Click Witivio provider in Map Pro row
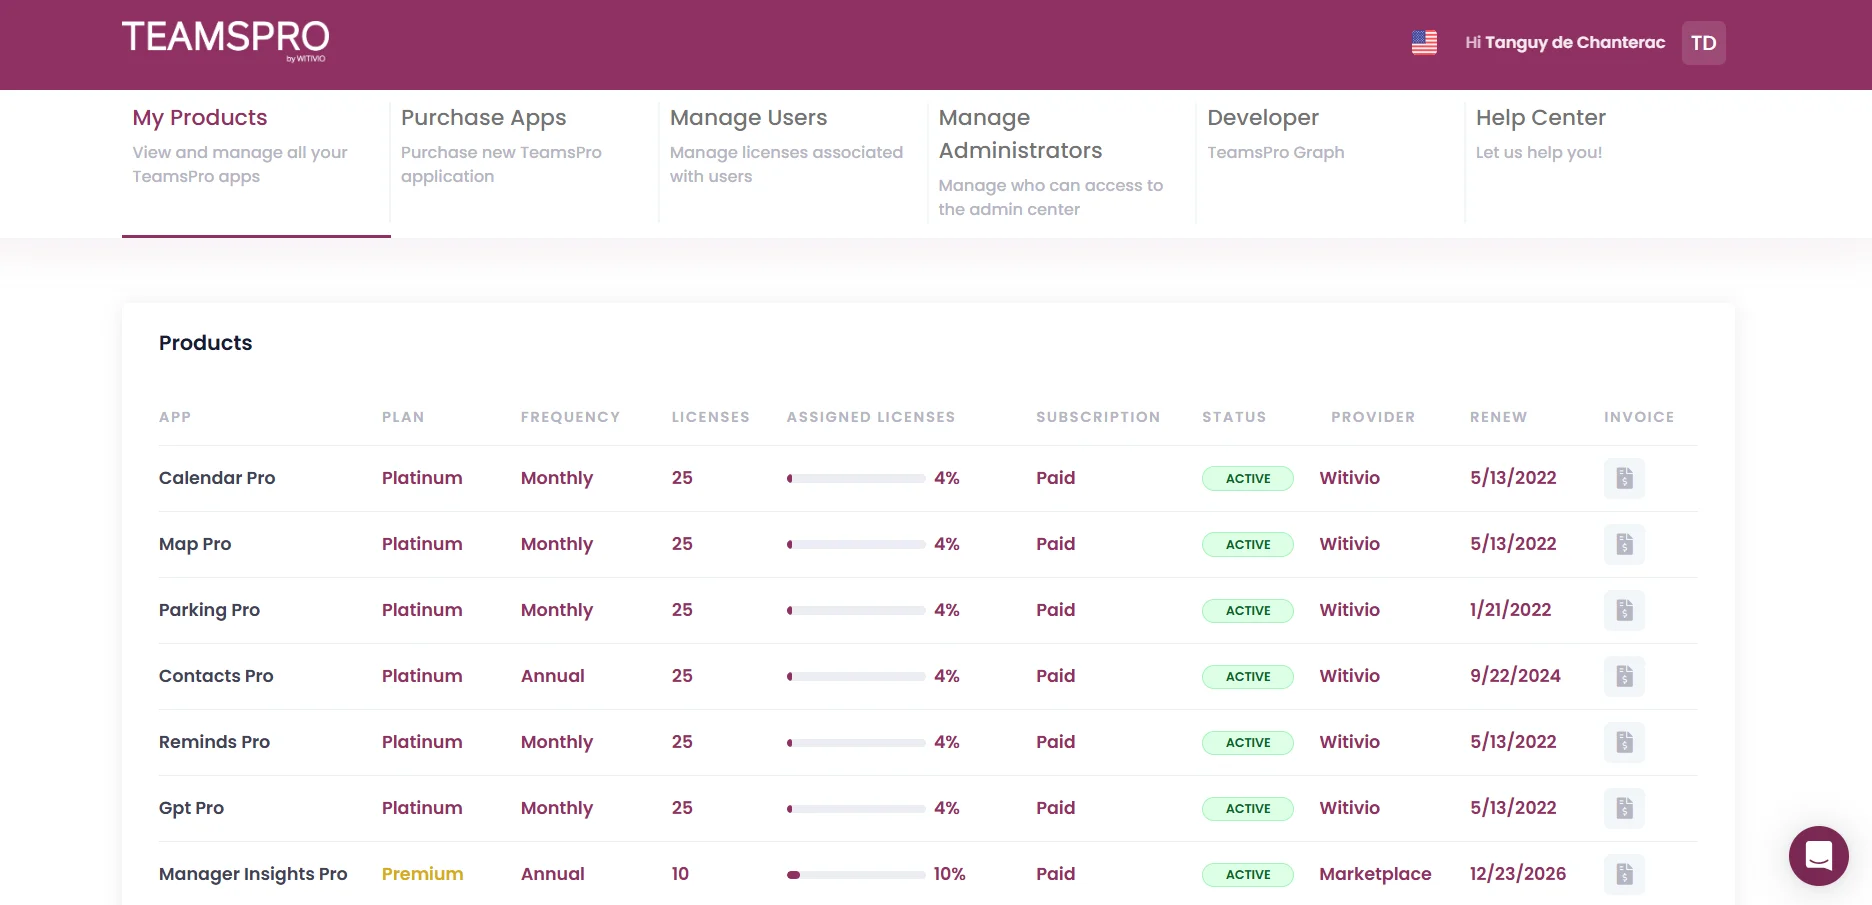Viewport: 1872px width, 905px height. coord(1349,544)
